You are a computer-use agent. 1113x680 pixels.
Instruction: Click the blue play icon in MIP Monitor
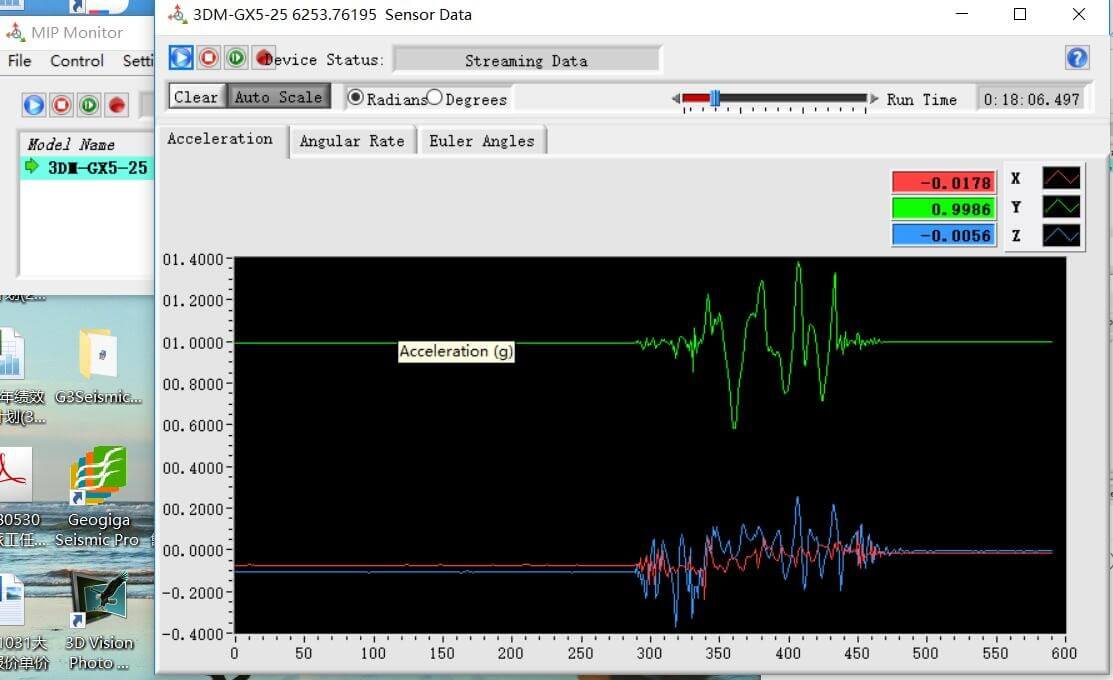click(x=34, y=104)
